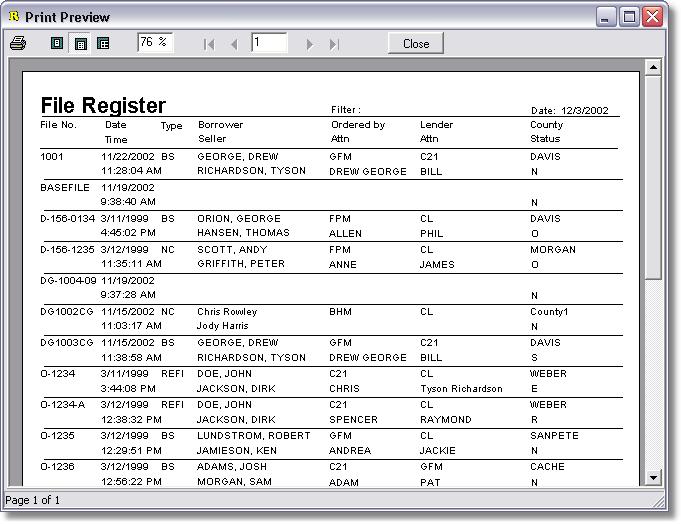Click borrower SCOTT, ANDY
The width and height of the screenshot is (681, 524).
[232, 250]
